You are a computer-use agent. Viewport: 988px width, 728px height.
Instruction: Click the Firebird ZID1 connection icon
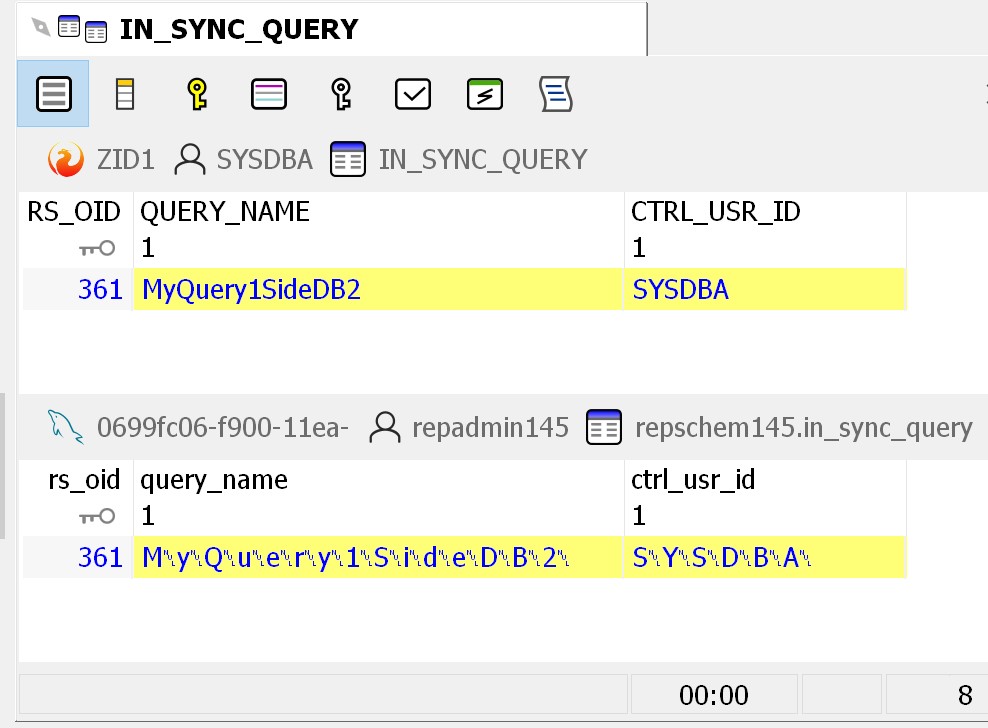[66, 160]
